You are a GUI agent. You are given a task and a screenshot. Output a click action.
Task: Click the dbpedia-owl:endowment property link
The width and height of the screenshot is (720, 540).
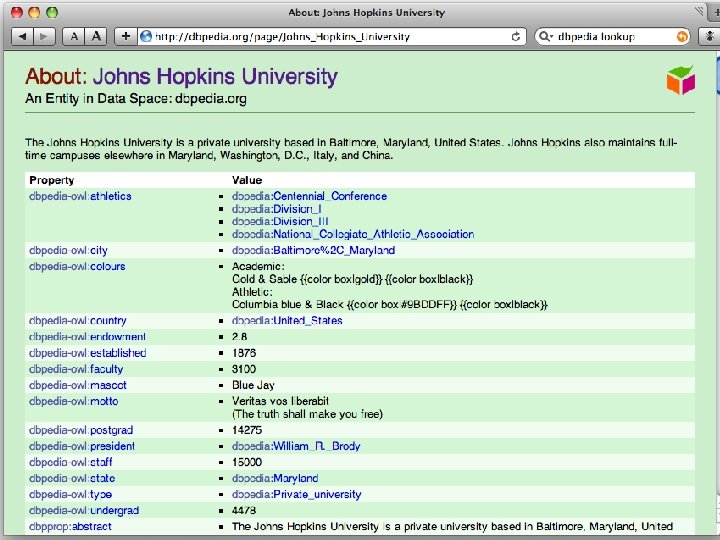(x=87, y=337)
